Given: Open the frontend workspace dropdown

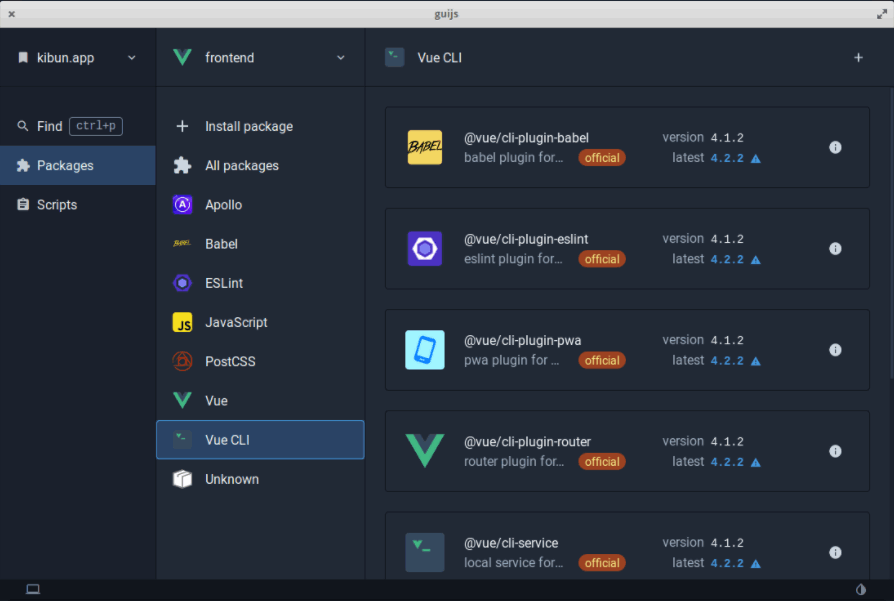Looking at the screenshot, I should 340,58.
